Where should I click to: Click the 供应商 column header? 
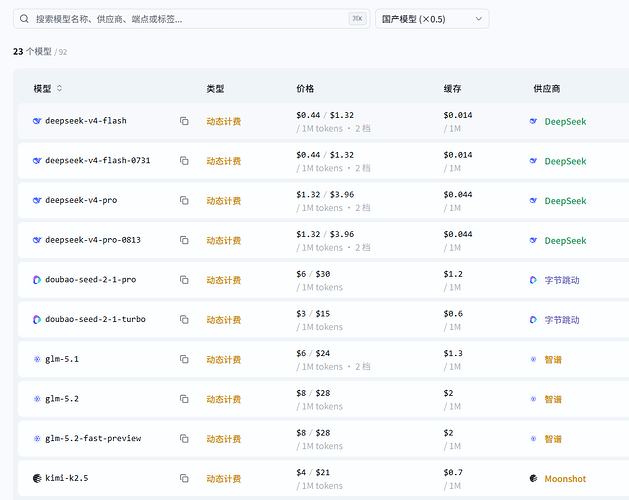(x=546, y=89)
